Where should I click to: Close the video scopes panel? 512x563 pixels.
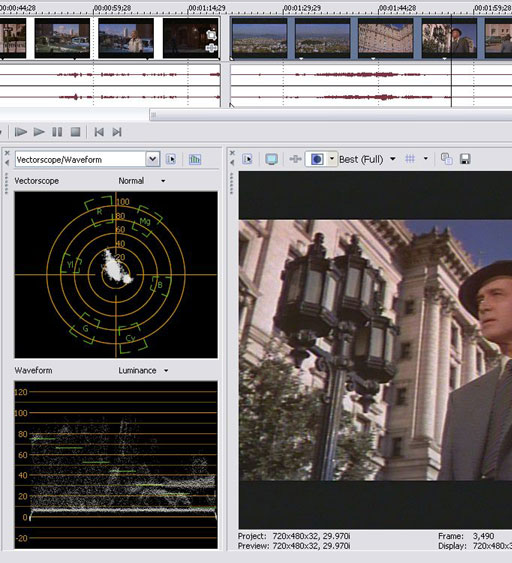[7, 153]
